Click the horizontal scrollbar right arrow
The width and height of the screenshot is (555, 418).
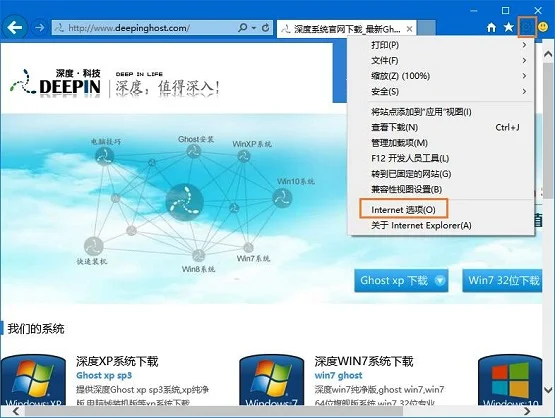[527, 412]
